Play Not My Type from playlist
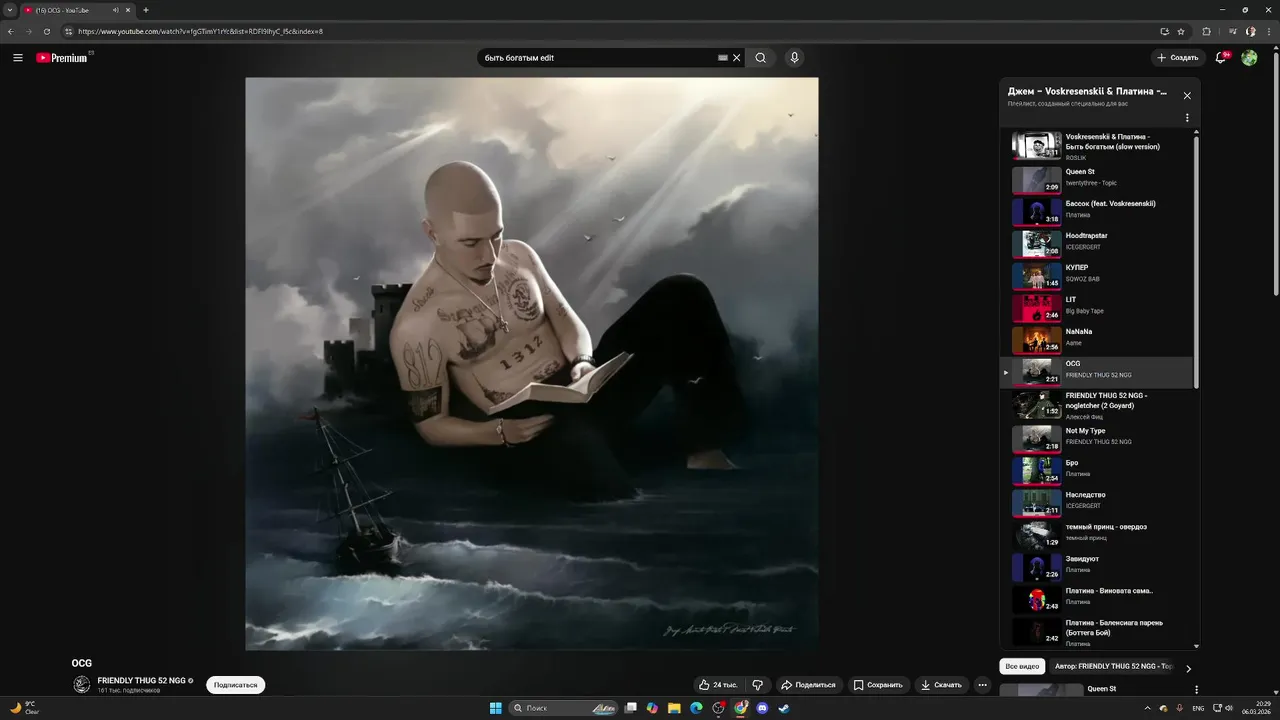The image size is (1280, 720). click(1097, 439)
